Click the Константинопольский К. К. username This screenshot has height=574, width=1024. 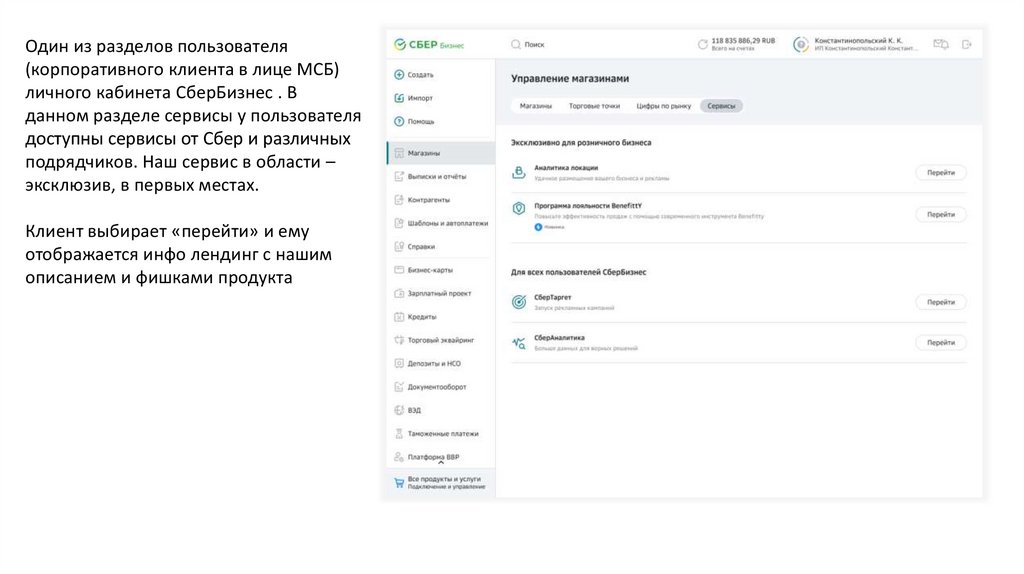click(x=858, y=40)
